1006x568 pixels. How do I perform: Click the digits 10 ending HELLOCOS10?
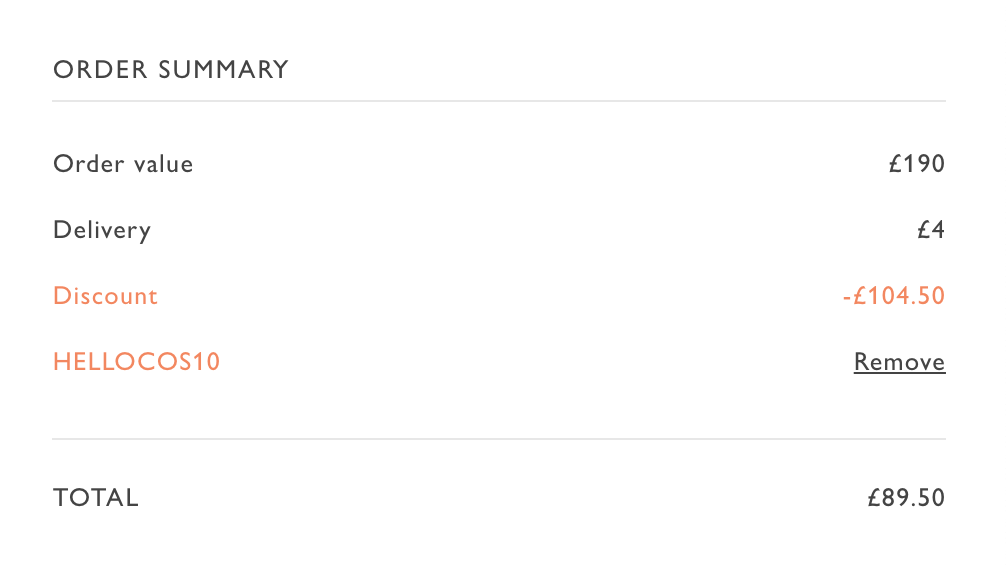point(207,362)
